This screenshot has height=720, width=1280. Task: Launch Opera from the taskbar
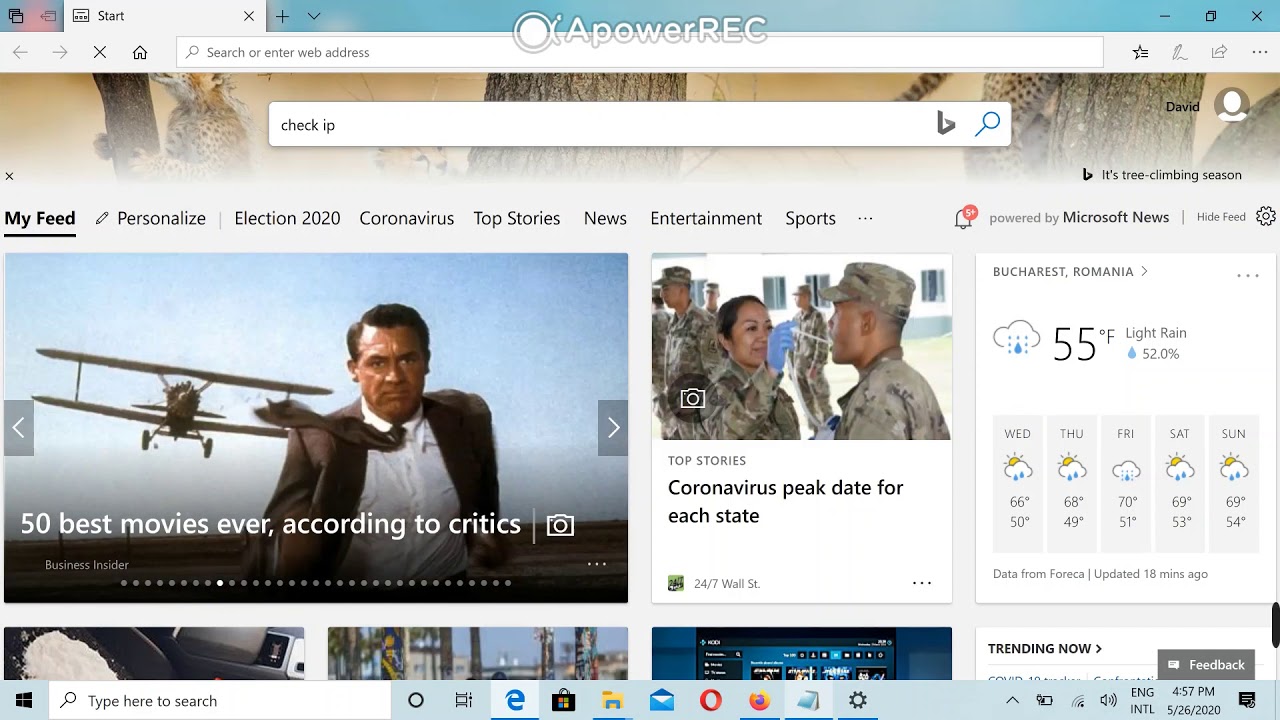click(710, 701)
